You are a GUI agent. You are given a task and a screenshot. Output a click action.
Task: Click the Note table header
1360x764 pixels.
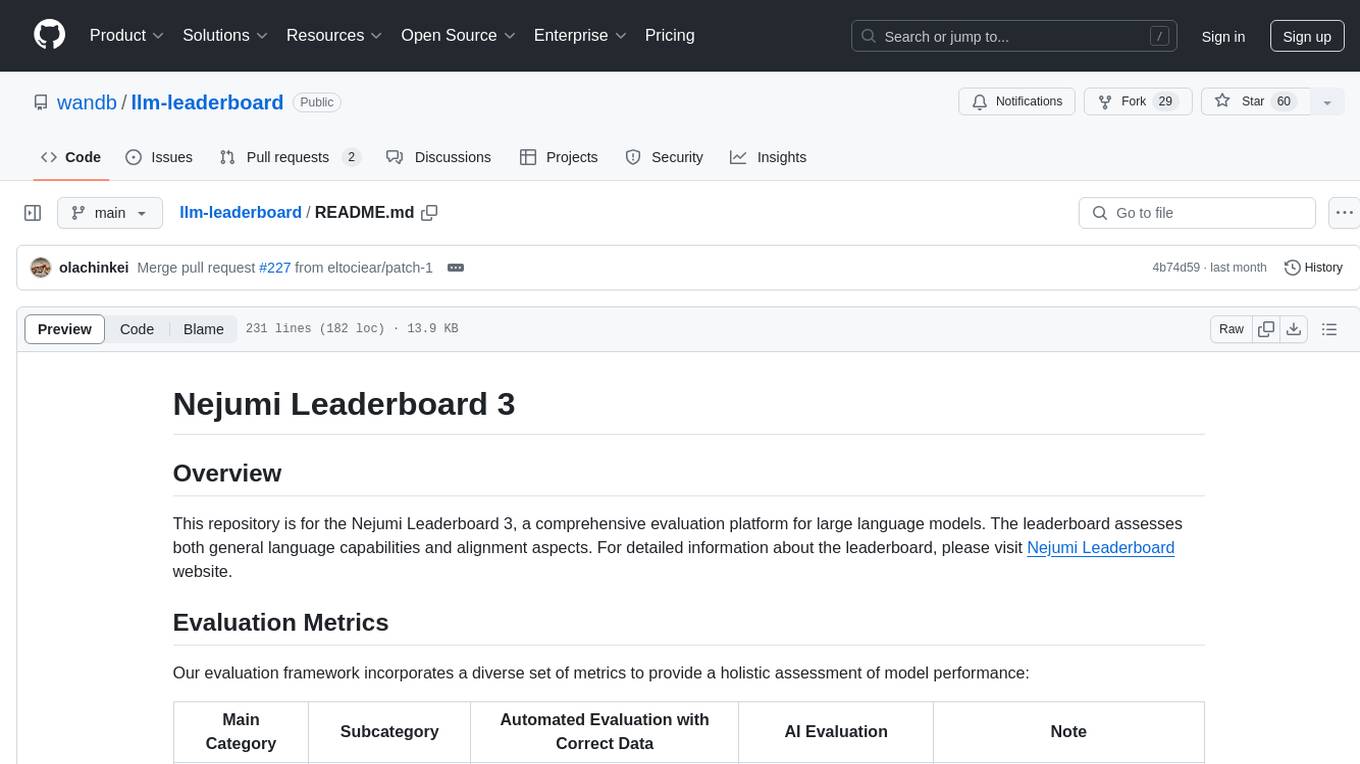(x=1068, y=731)
